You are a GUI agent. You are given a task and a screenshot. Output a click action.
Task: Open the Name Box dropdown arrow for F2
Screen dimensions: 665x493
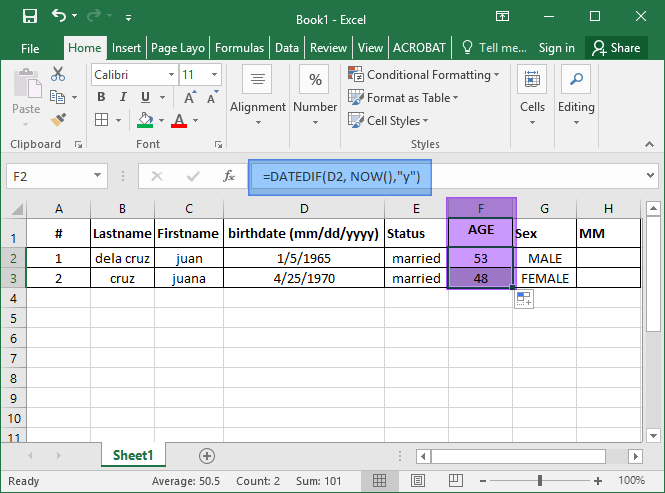[x=98, y=176]
